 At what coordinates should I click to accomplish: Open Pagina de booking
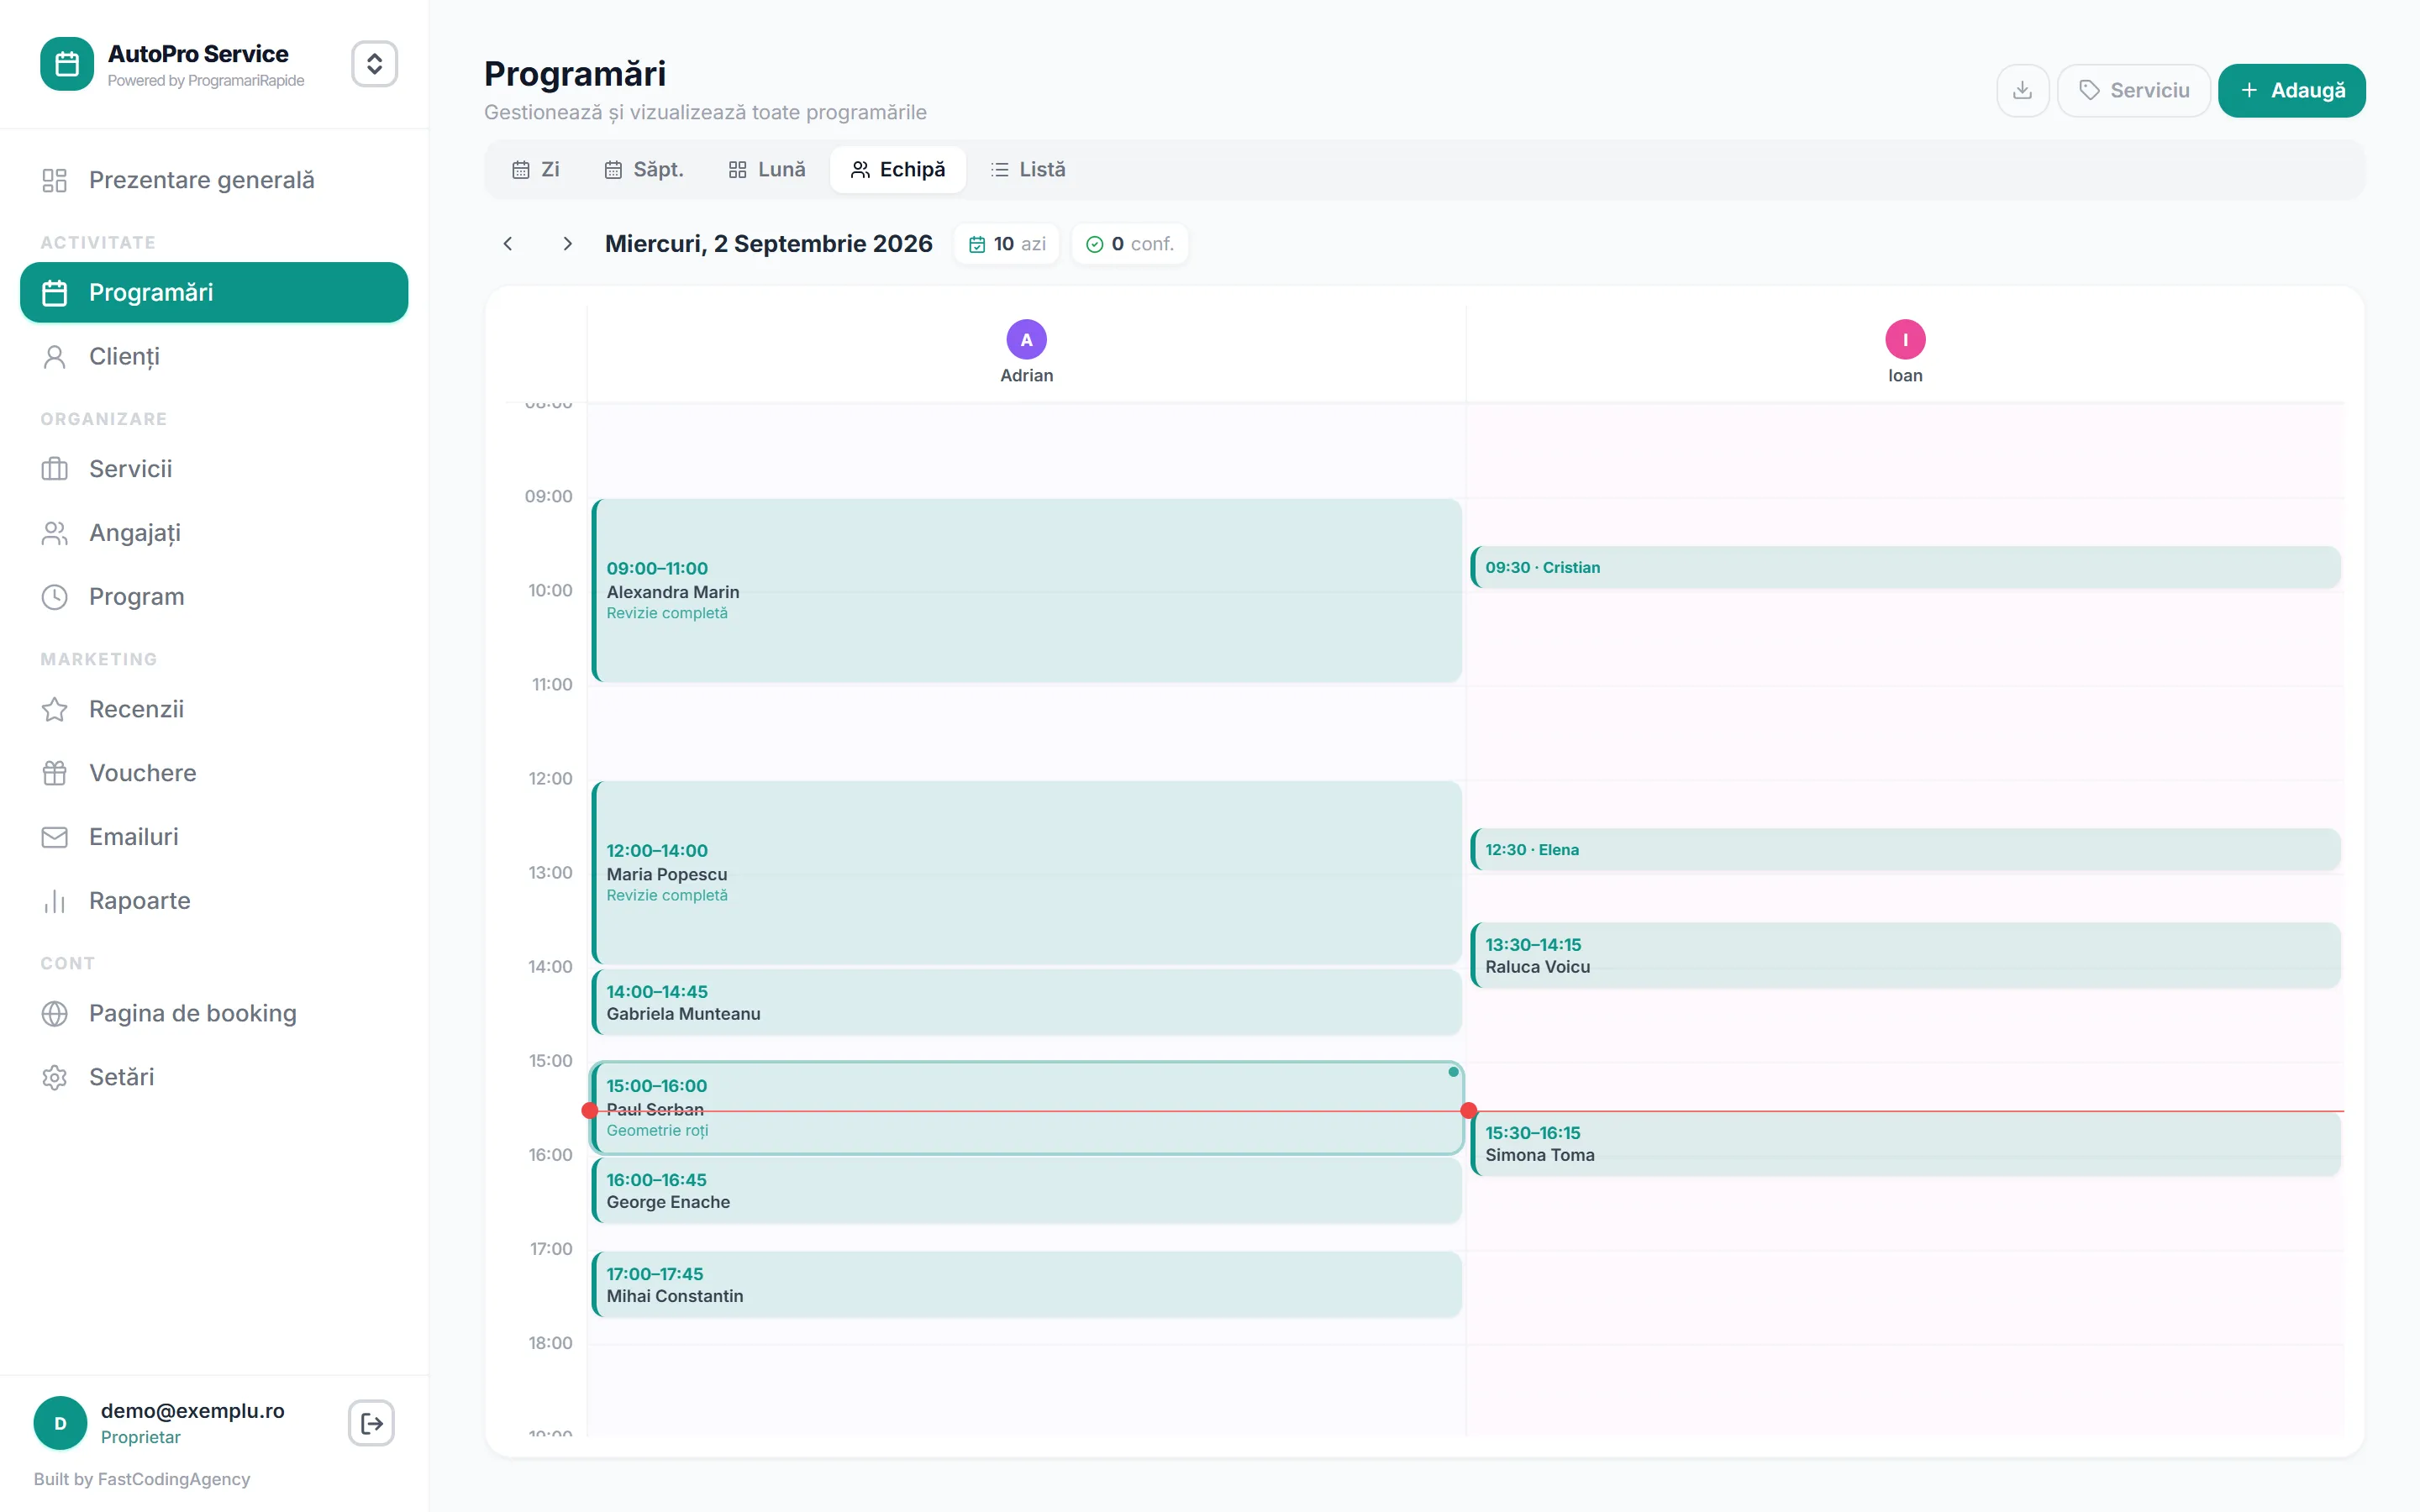point(214,1013)
